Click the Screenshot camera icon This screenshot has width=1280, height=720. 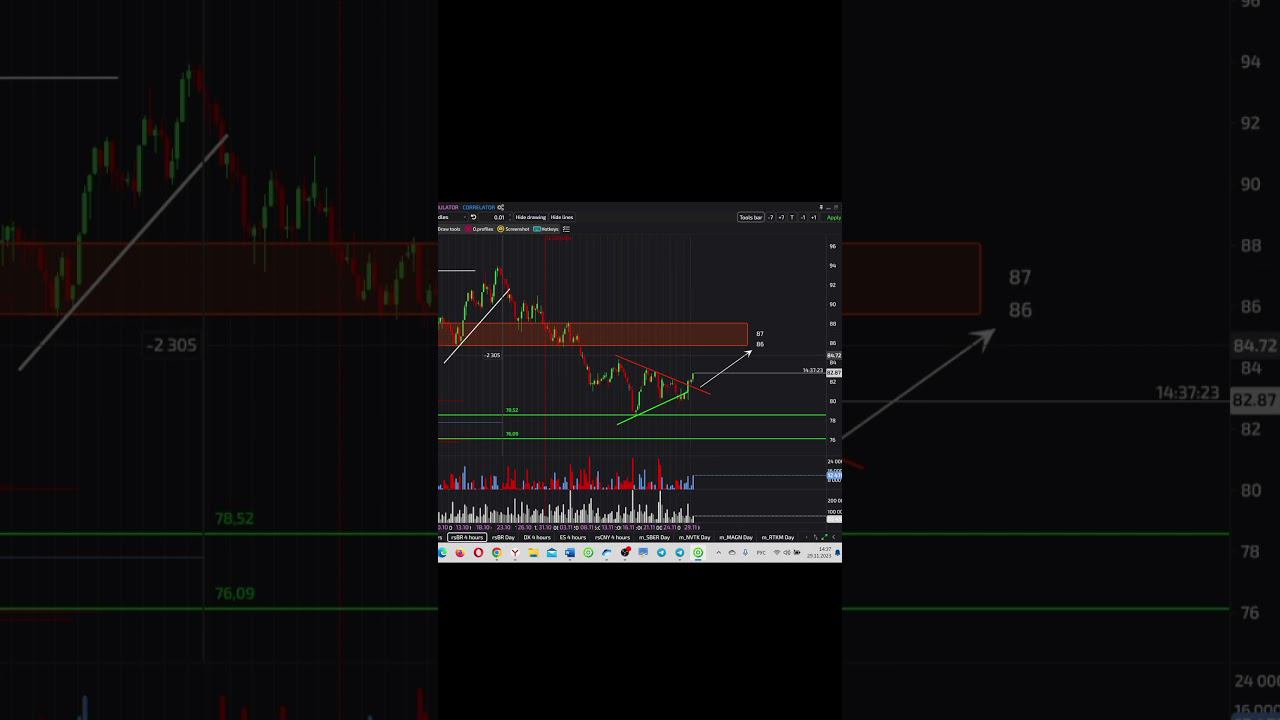[501, 229]
